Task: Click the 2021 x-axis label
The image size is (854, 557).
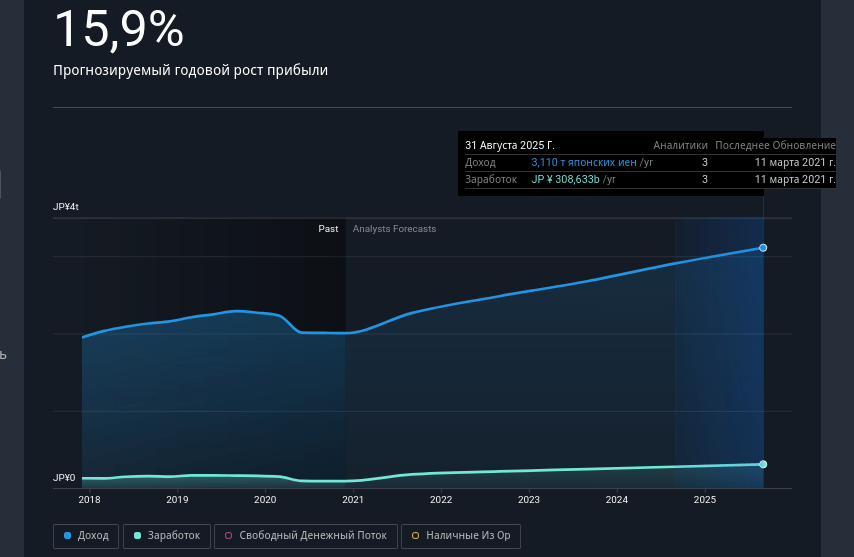Action: click(353, 500)
